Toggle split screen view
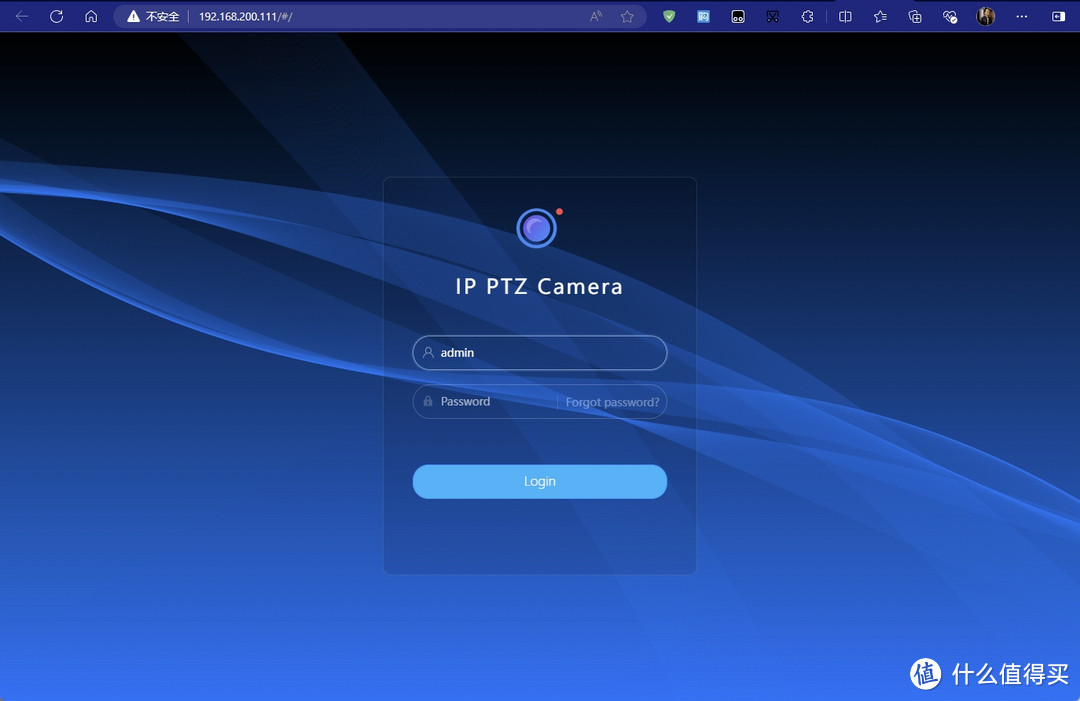The width and height of the screenshot is (1080, 701). (845, 16)
